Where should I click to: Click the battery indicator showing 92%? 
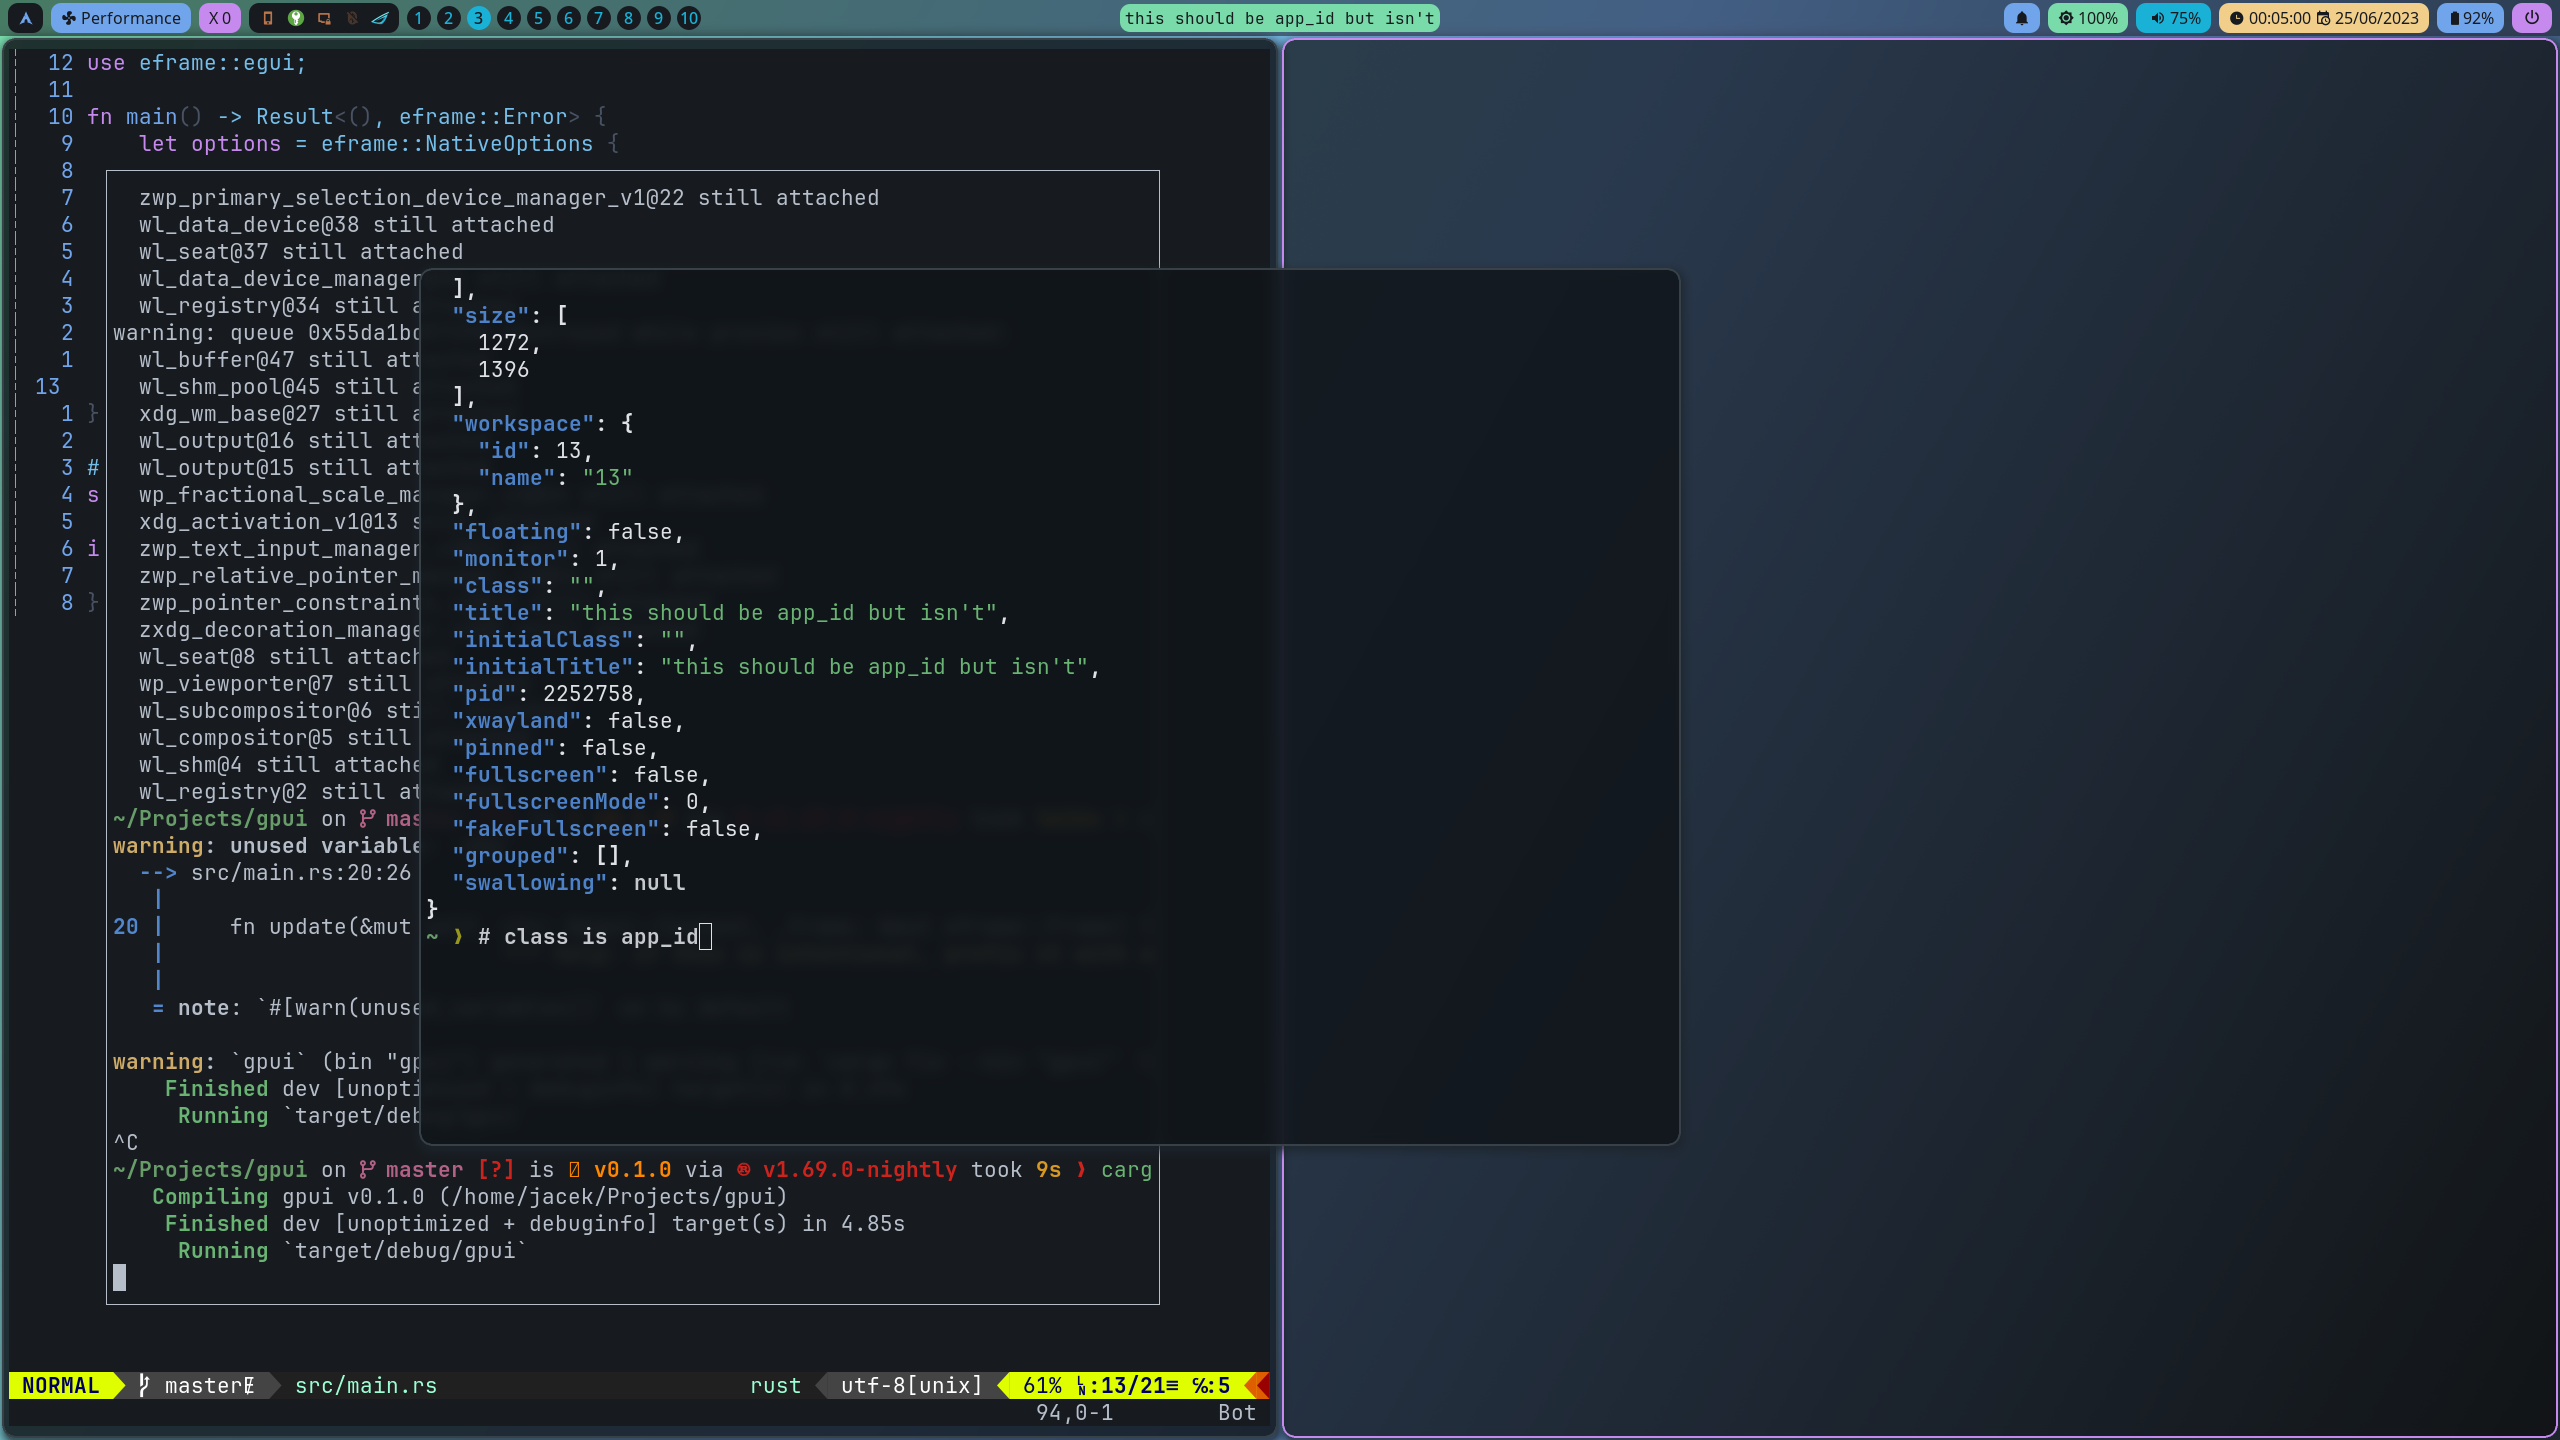(x=2469, y=17)
